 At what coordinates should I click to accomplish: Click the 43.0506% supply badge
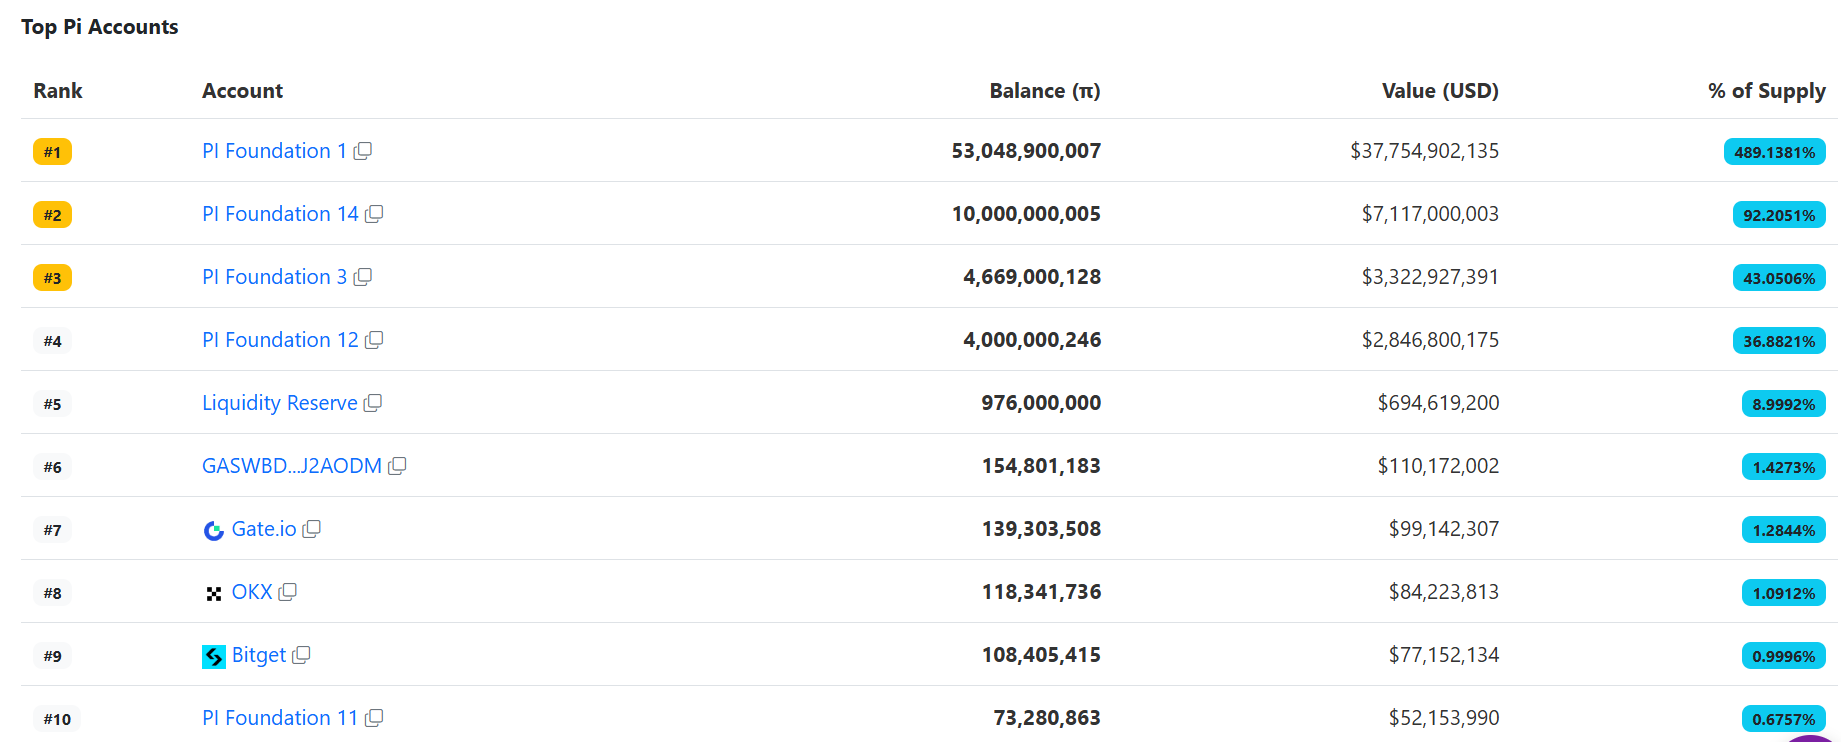[x=1779, y=278]
